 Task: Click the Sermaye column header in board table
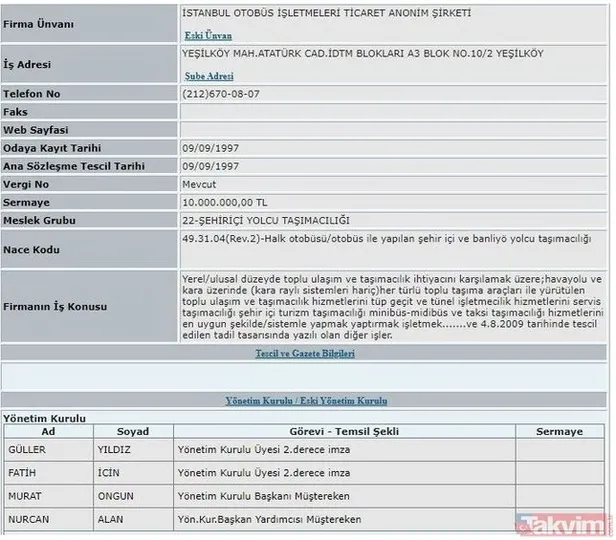tap(559, 431)
